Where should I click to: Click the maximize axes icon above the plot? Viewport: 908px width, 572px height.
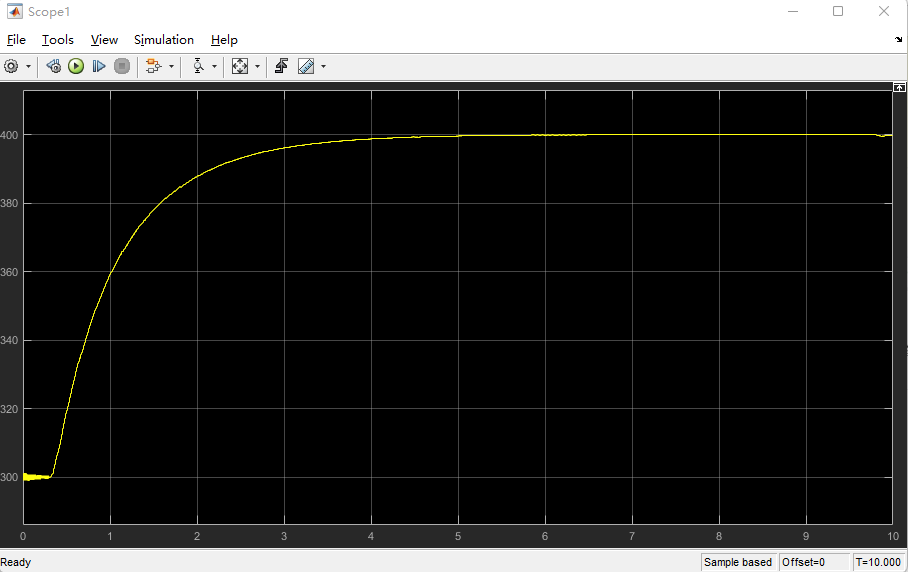coord(899,87)
